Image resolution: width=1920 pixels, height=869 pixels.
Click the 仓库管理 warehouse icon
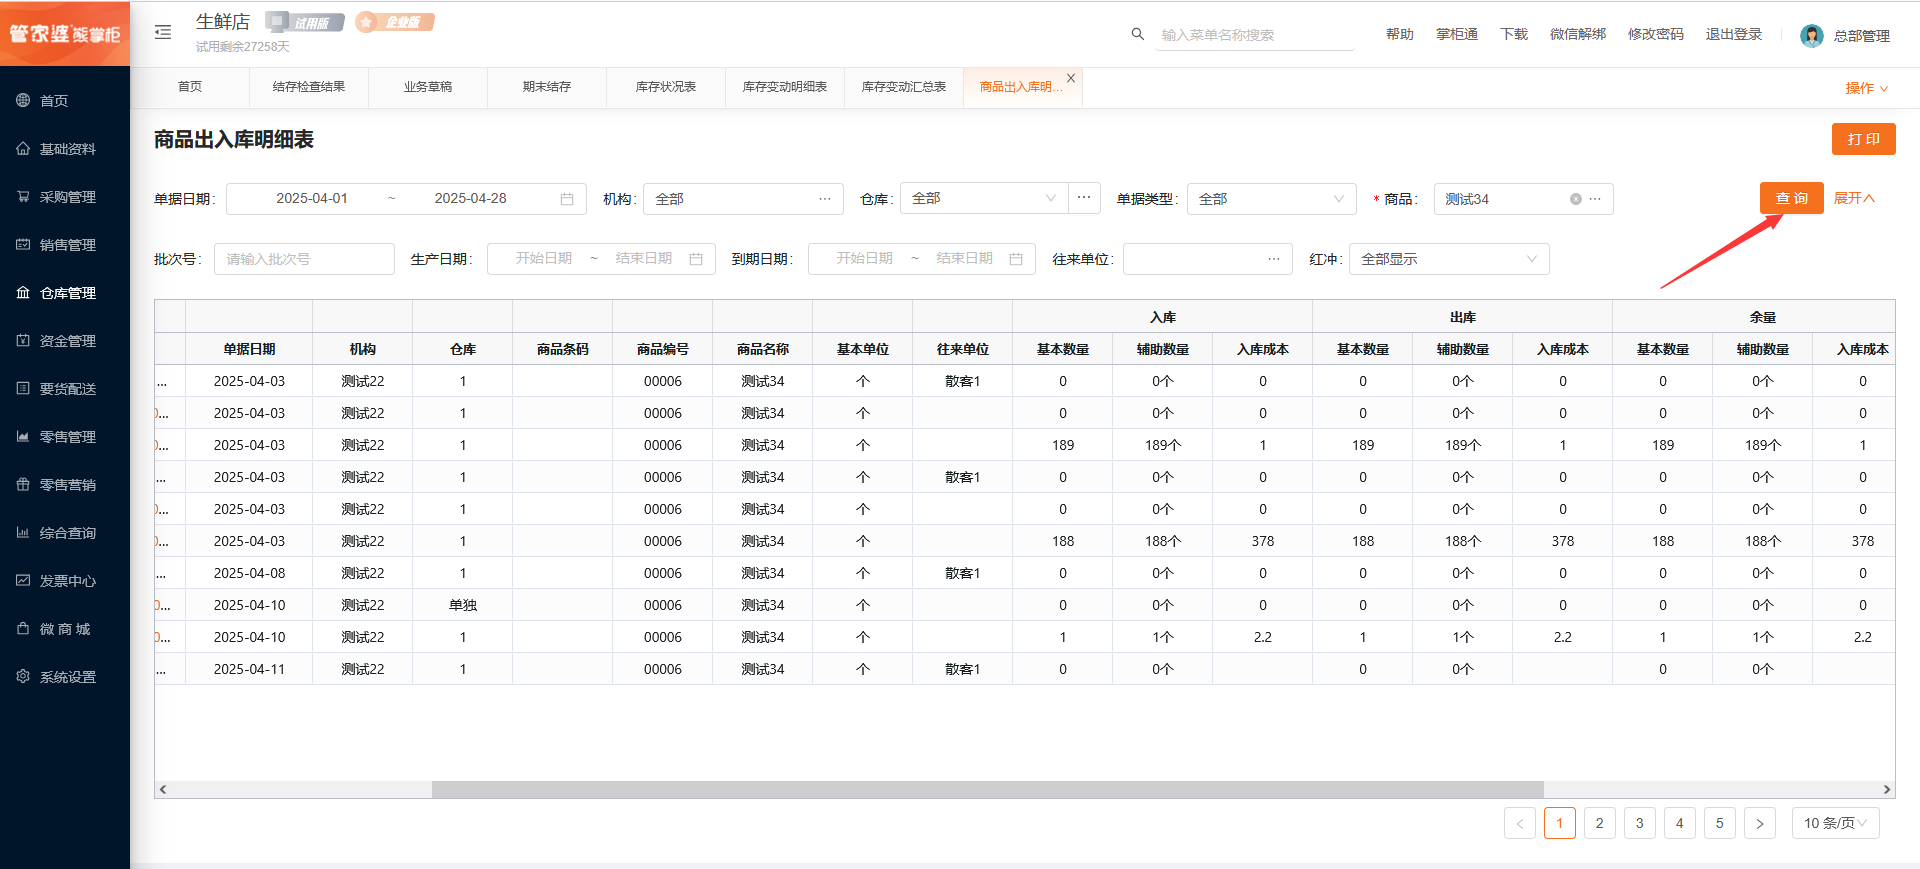(x=23, y=292)
